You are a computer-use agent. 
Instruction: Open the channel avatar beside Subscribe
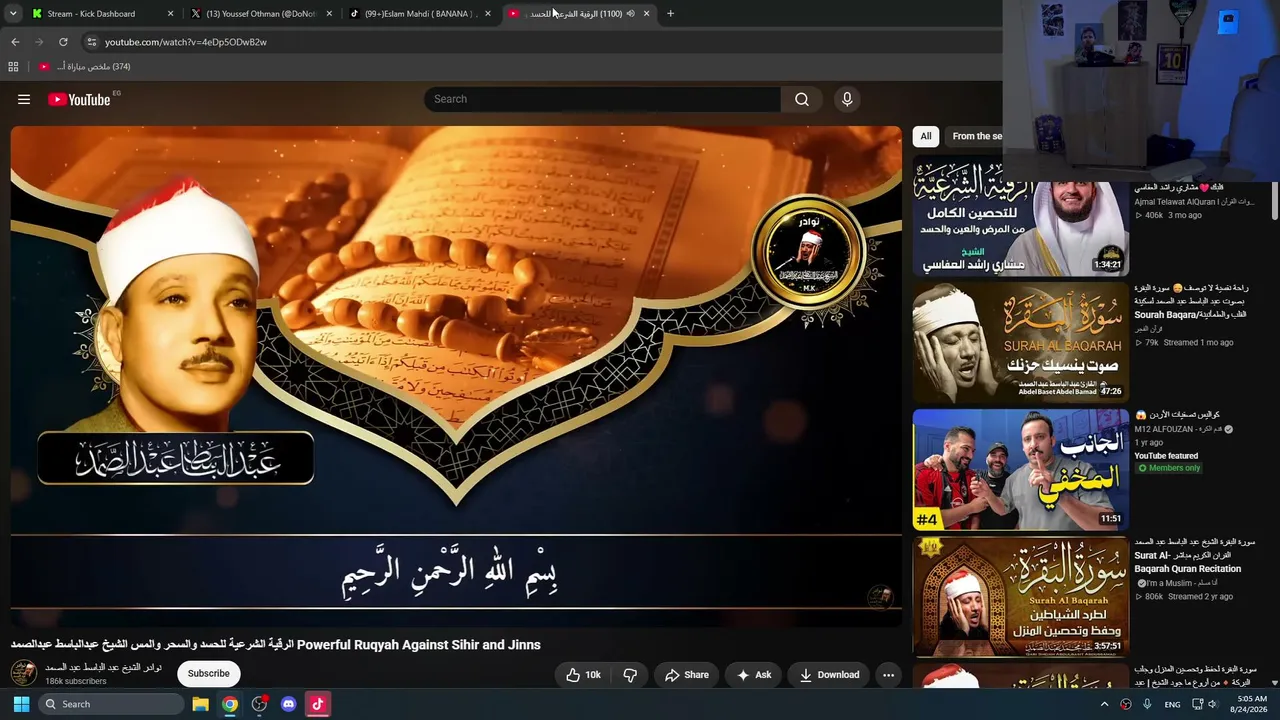click(23, 673)
